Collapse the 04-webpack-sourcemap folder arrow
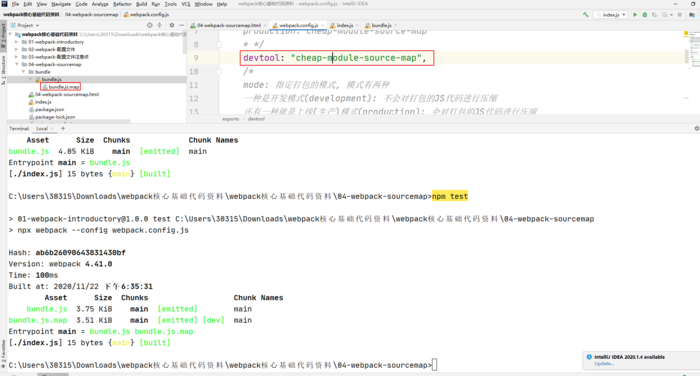Viewport: 700px width, 376px height. [17, 64]
